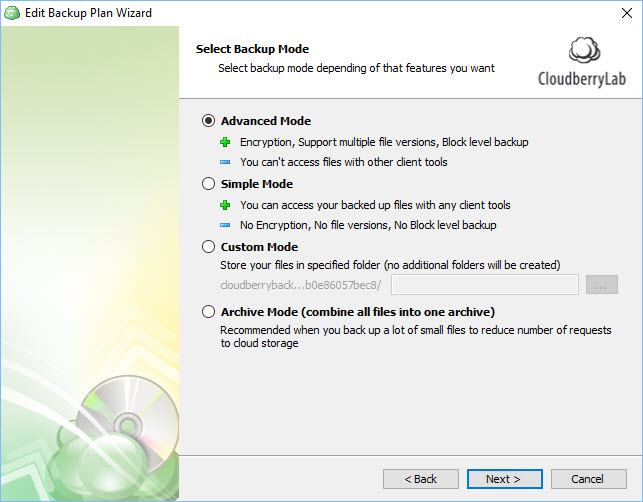Click blue minus icon under Advanced Mode
Viewport: 643px width, 502px height.
225,162
